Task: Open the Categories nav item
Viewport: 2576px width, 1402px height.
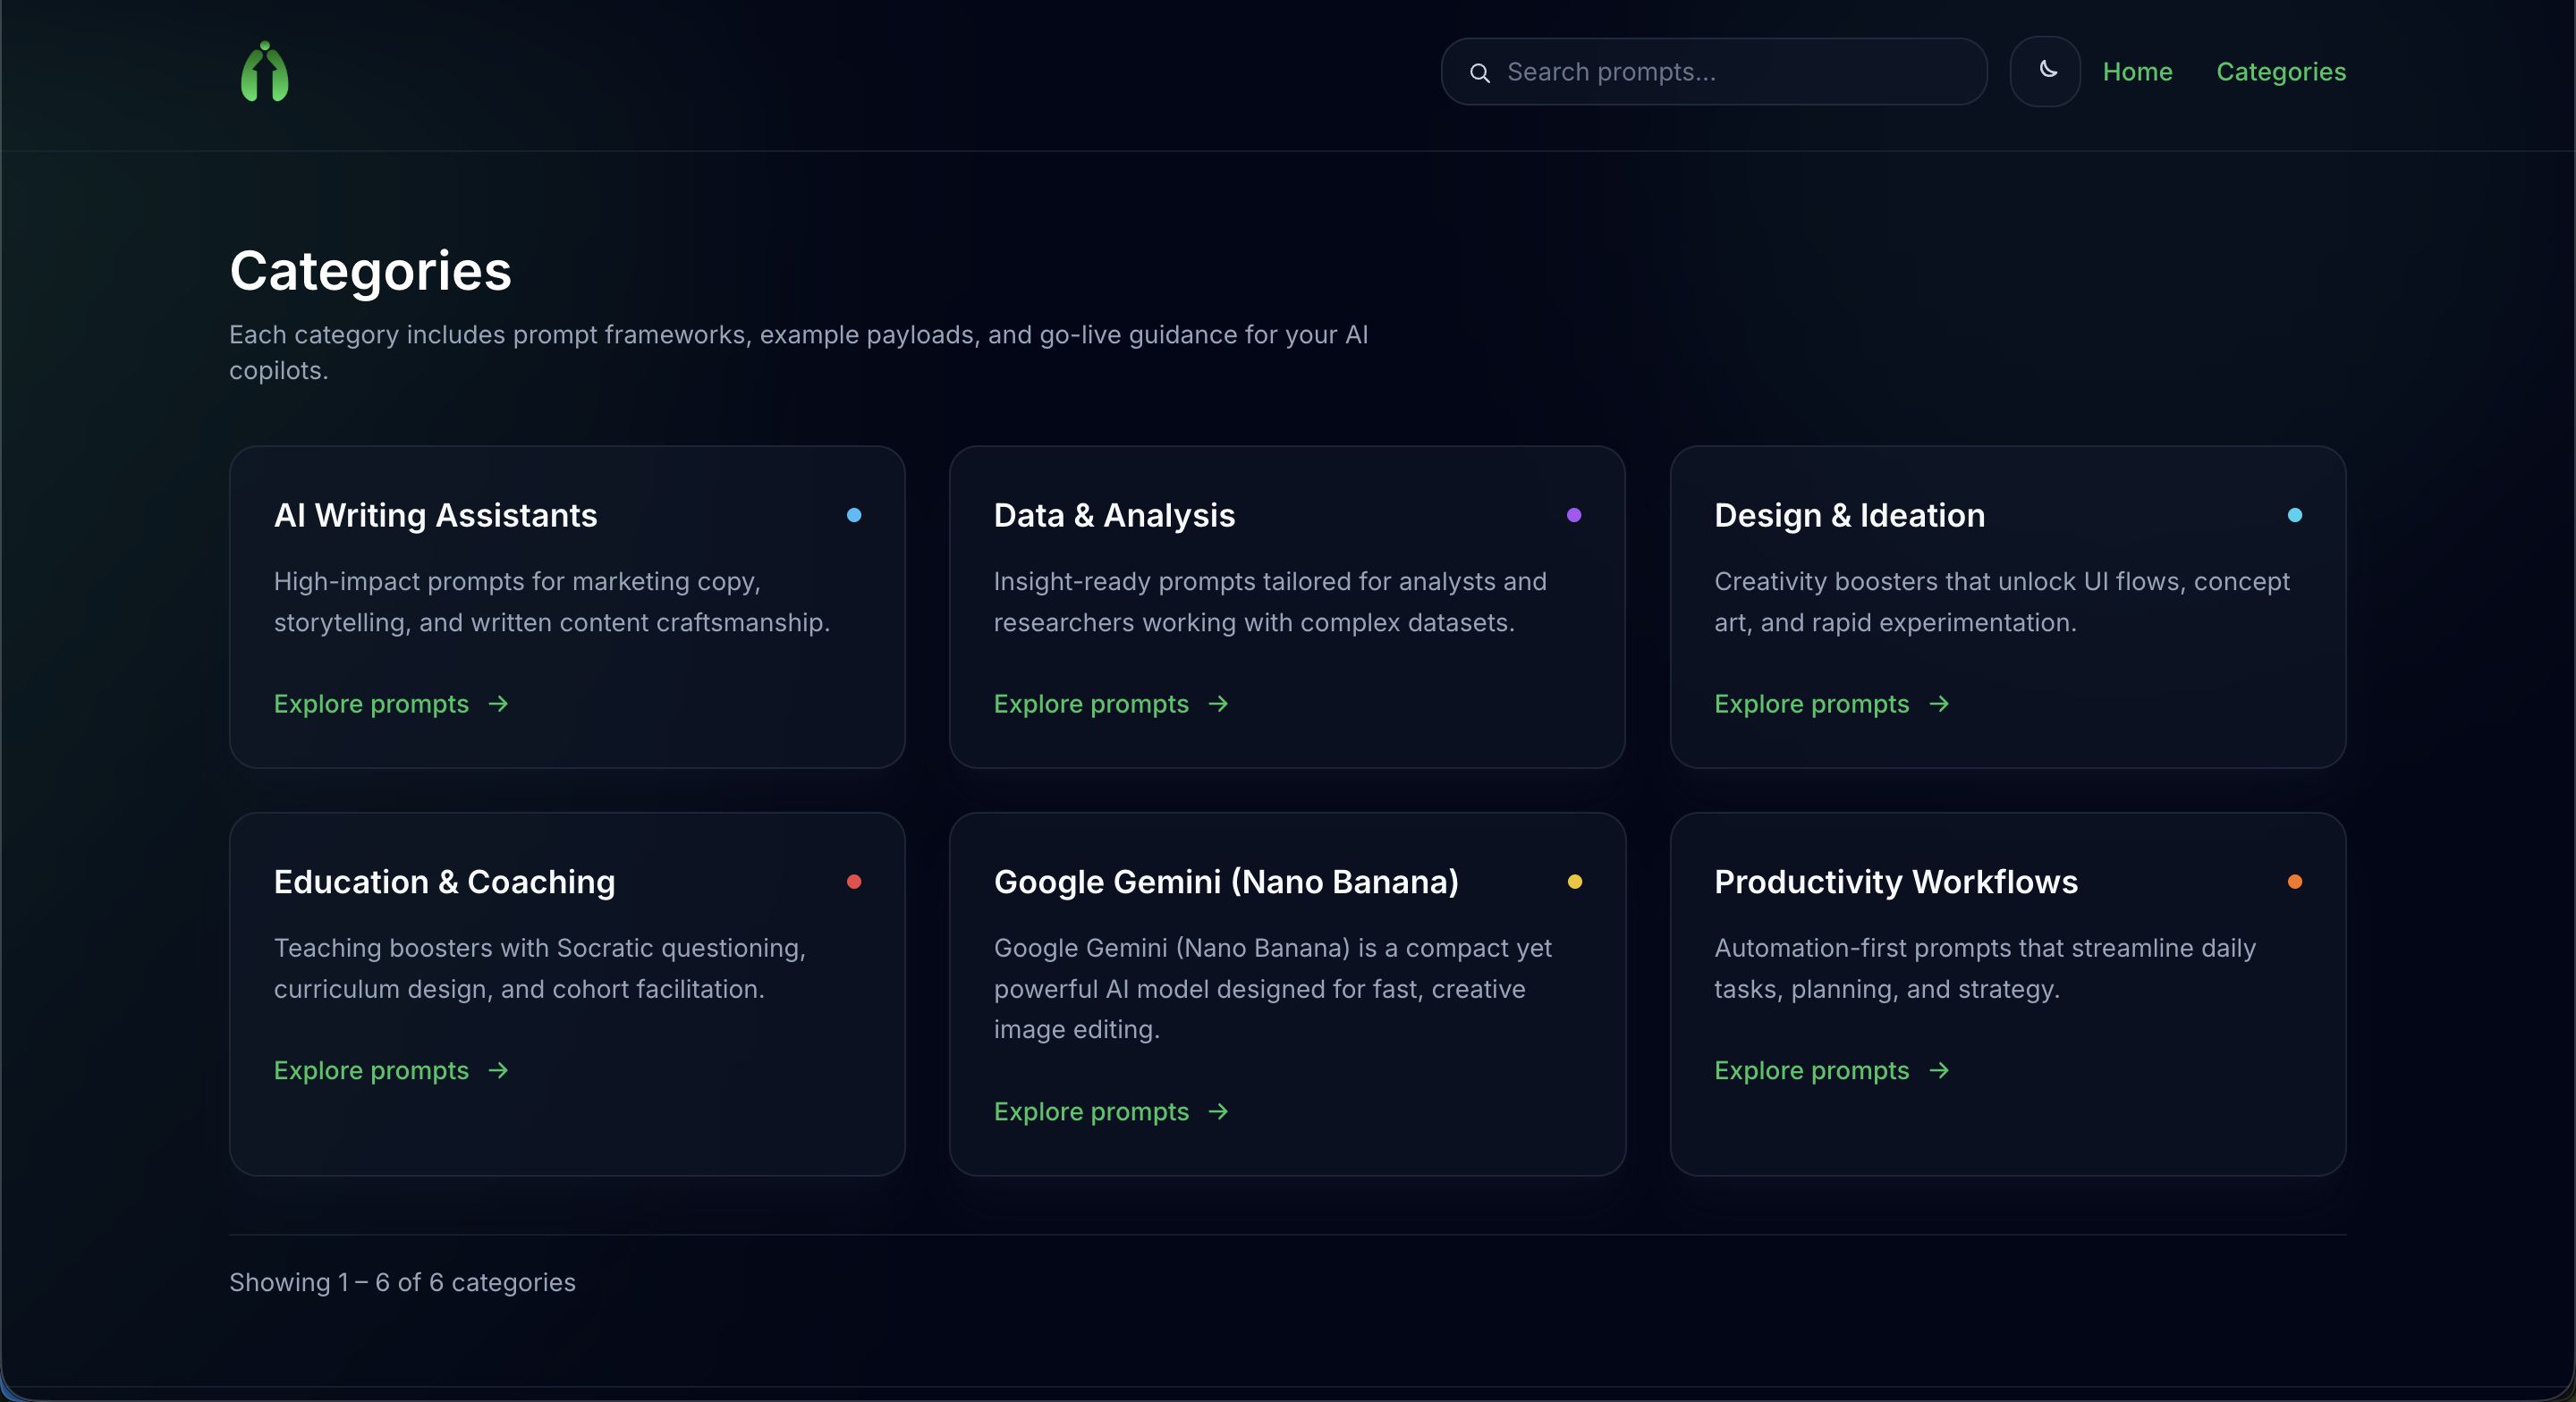Action: [2280, 72]
